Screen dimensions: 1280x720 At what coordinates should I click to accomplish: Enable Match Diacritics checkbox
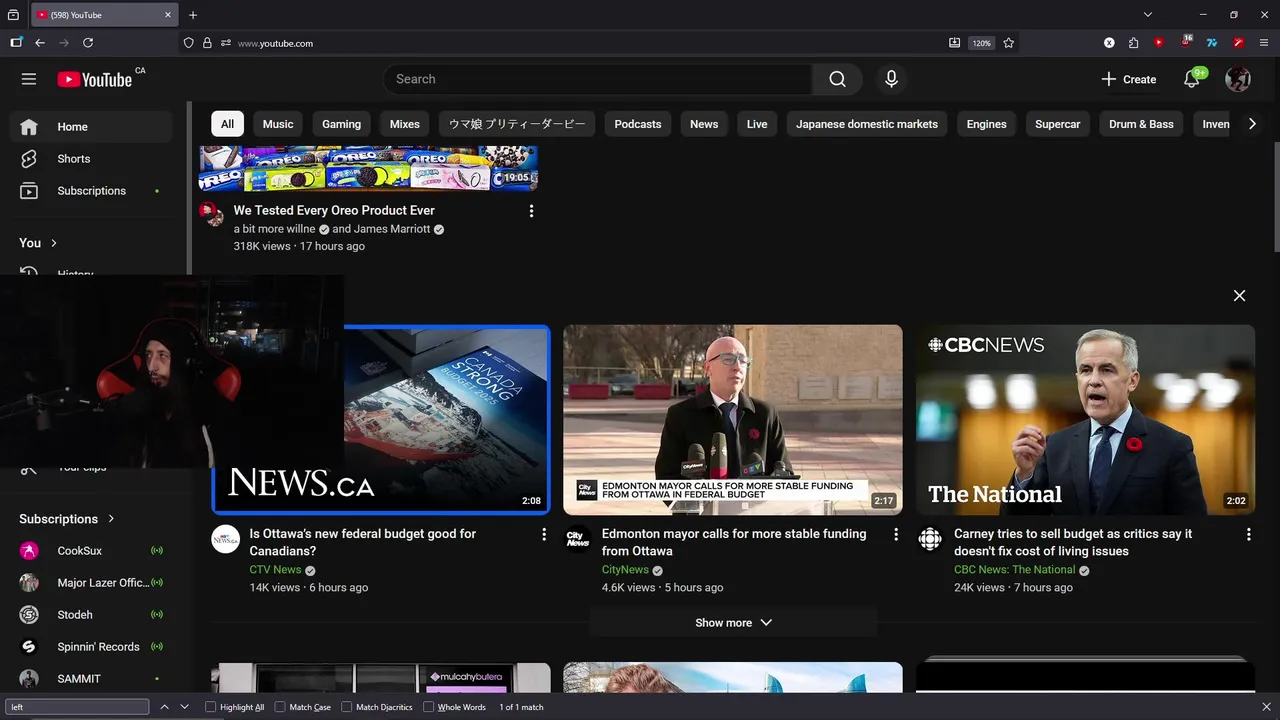coord(347,707)
